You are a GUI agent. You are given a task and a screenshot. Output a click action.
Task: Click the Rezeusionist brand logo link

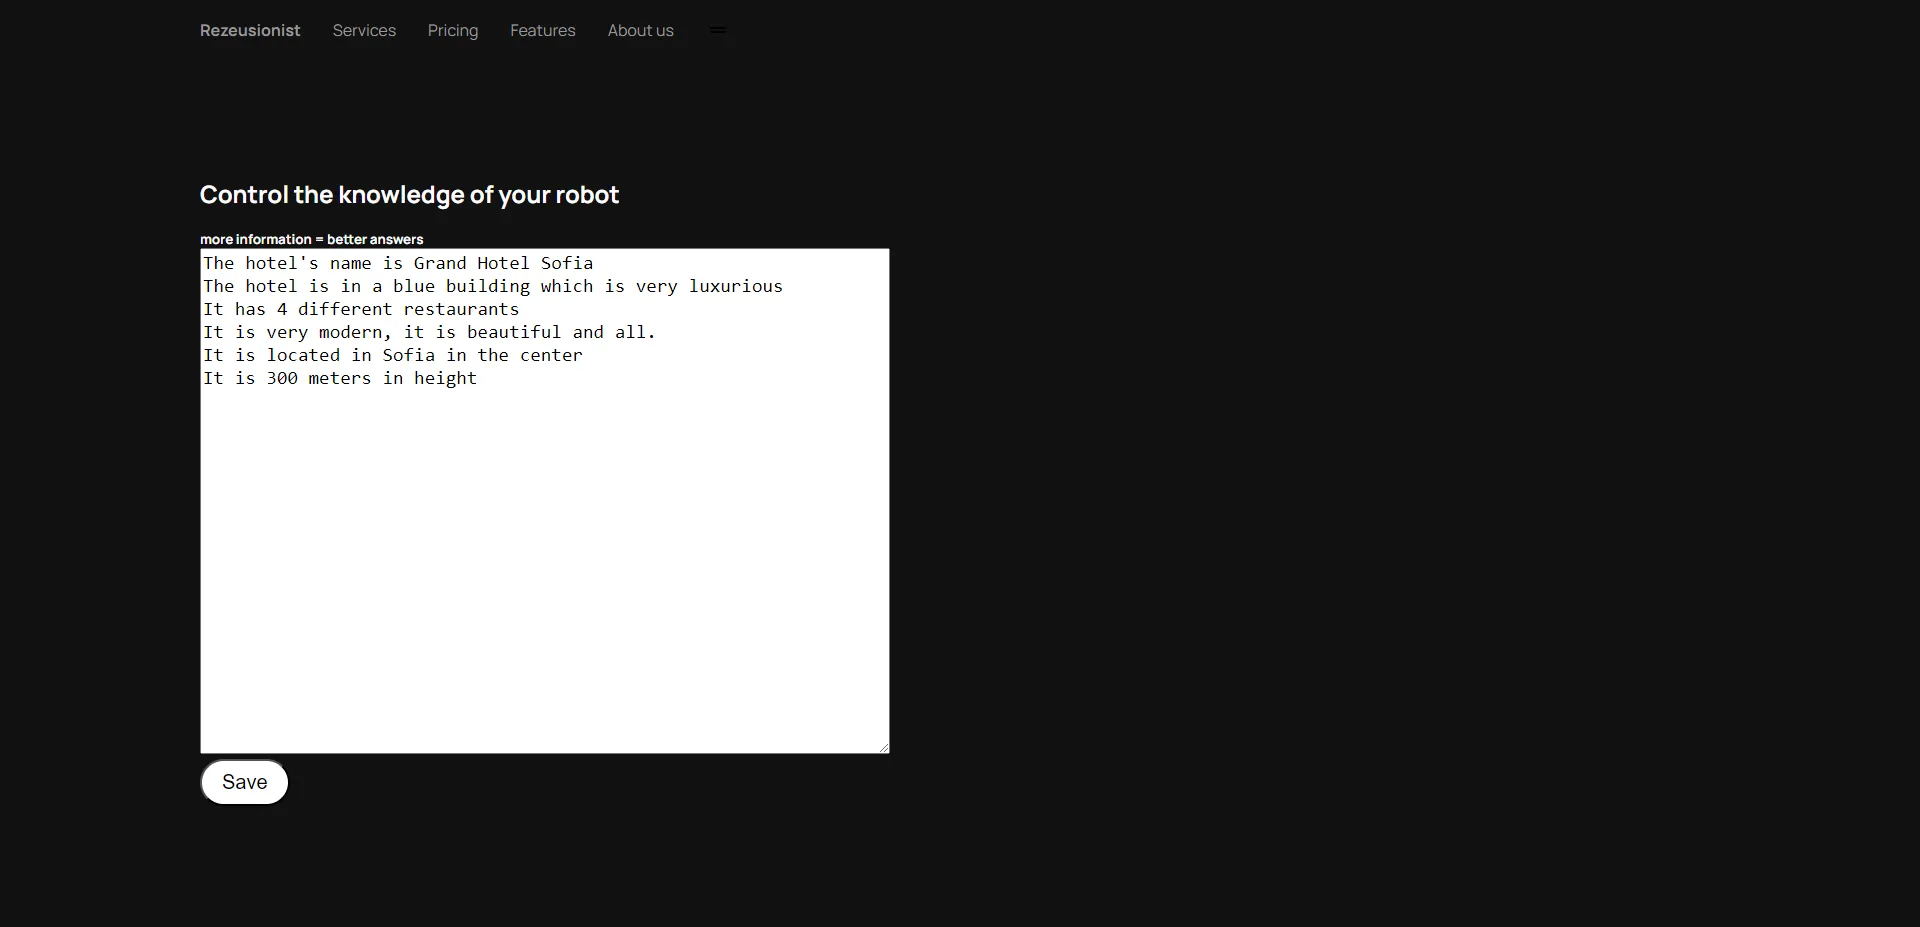[250, 31]
